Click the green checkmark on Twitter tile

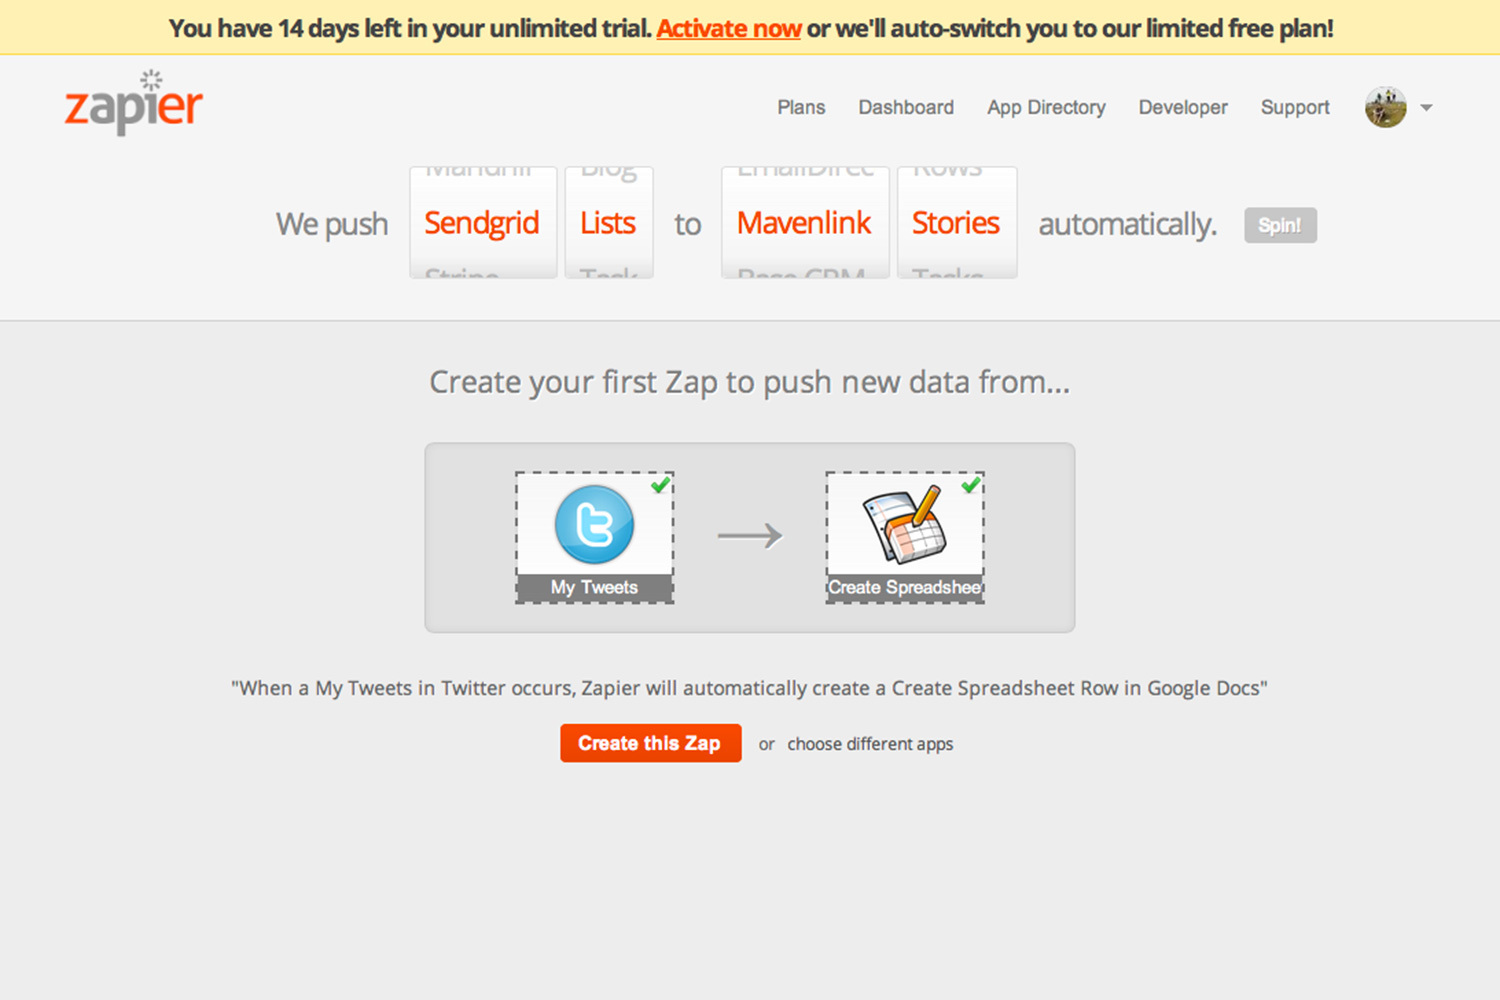[x=660, y=485]
